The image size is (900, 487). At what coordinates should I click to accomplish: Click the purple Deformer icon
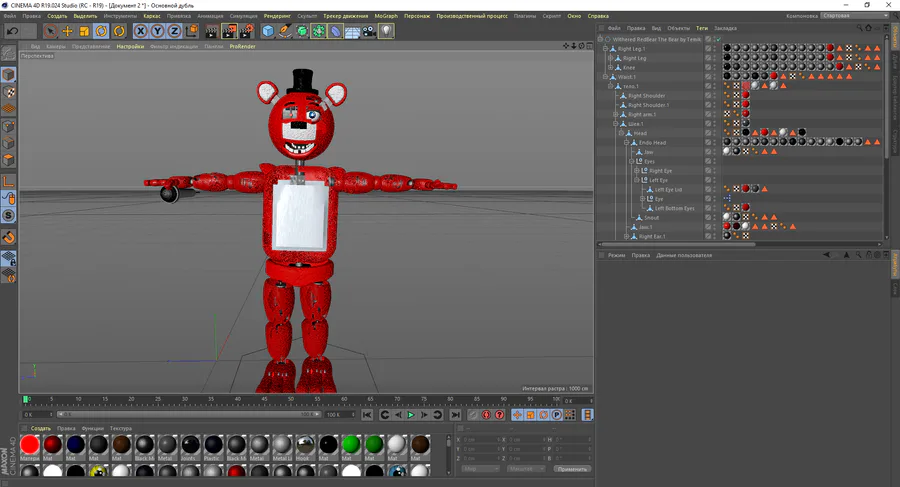(x=335, y=31)
